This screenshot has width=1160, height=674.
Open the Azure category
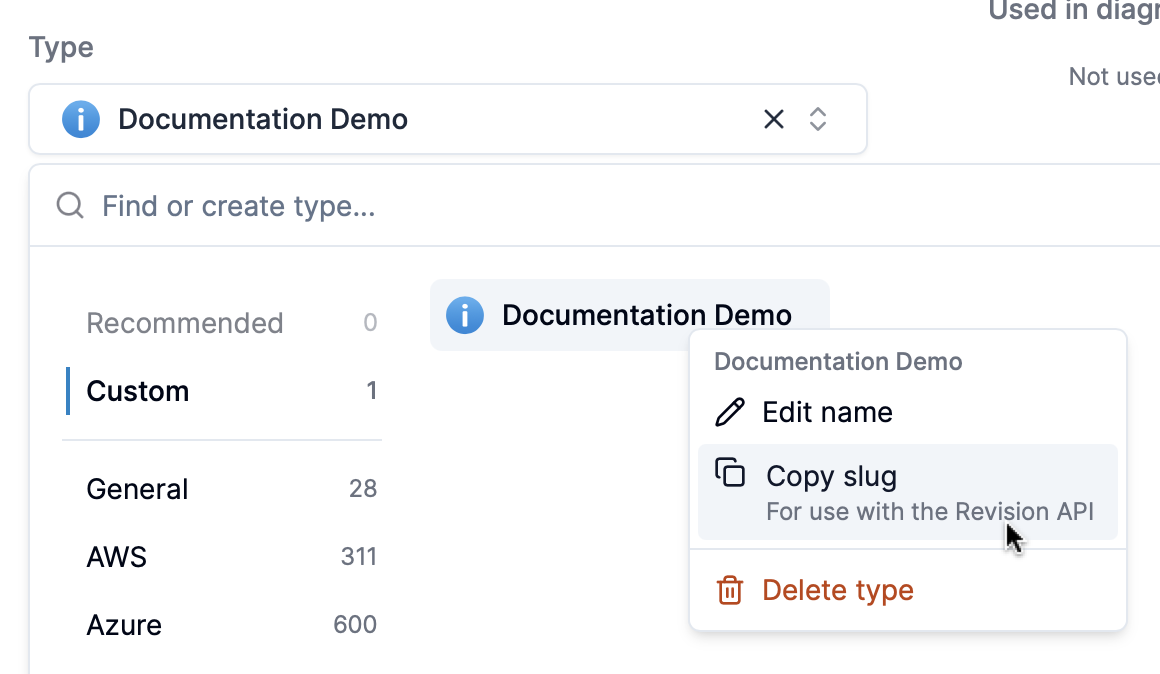123,625
